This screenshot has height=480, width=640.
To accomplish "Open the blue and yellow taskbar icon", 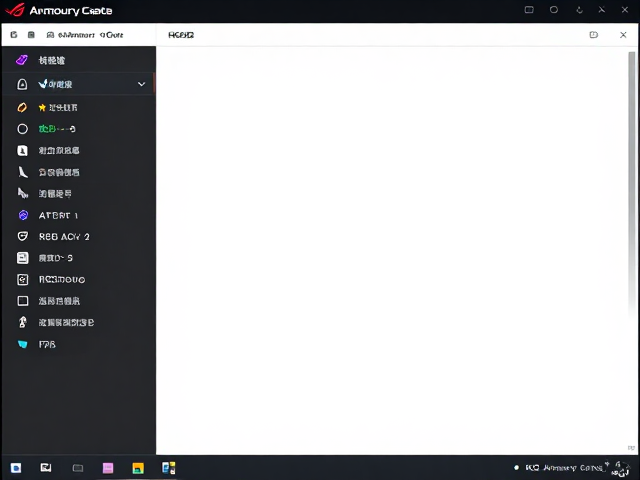I will 169,468.
